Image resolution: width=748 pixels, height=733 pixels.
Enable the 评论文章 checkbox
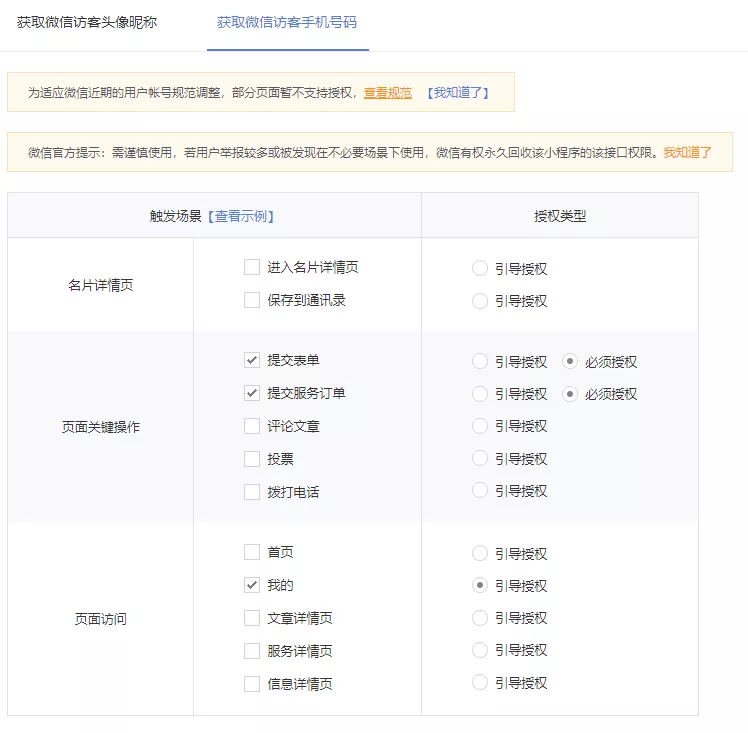coord(252,426)
